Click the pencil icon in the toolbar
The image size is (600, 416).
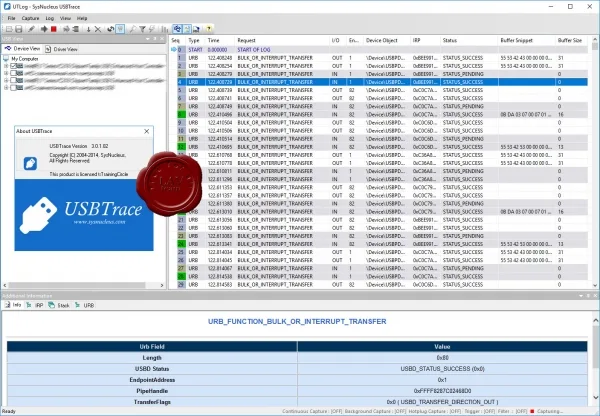[31, 29]
